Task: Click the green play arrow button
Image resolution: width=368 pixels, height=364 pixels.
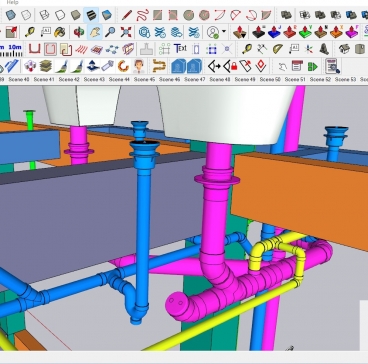Action: coord(313,67)
